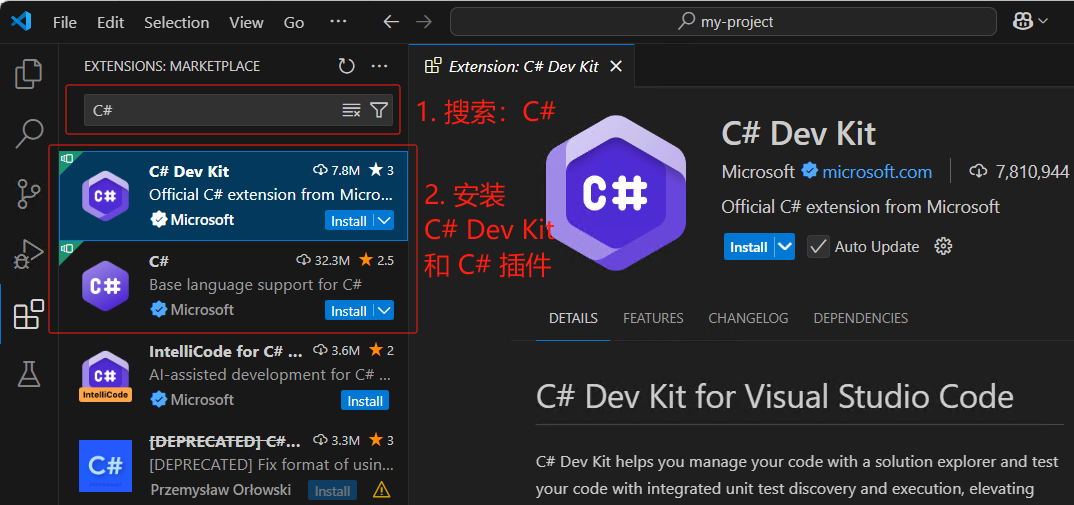Image resolution: width=1074 pixels, height=505 pixels.
Task: Click Base language support for C# description
Action: pyautogui.click(x=255, y=284)
